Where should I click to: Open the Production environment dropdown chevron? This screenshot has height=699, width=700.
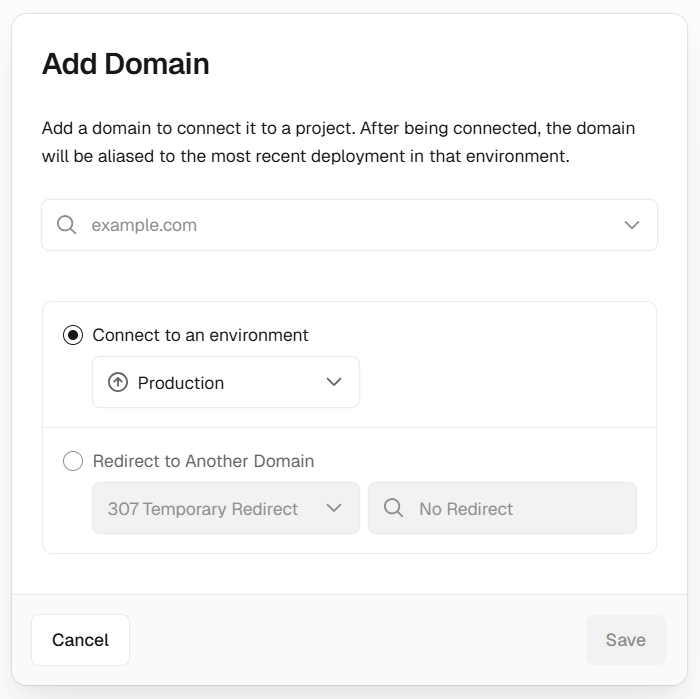(334, 383)
